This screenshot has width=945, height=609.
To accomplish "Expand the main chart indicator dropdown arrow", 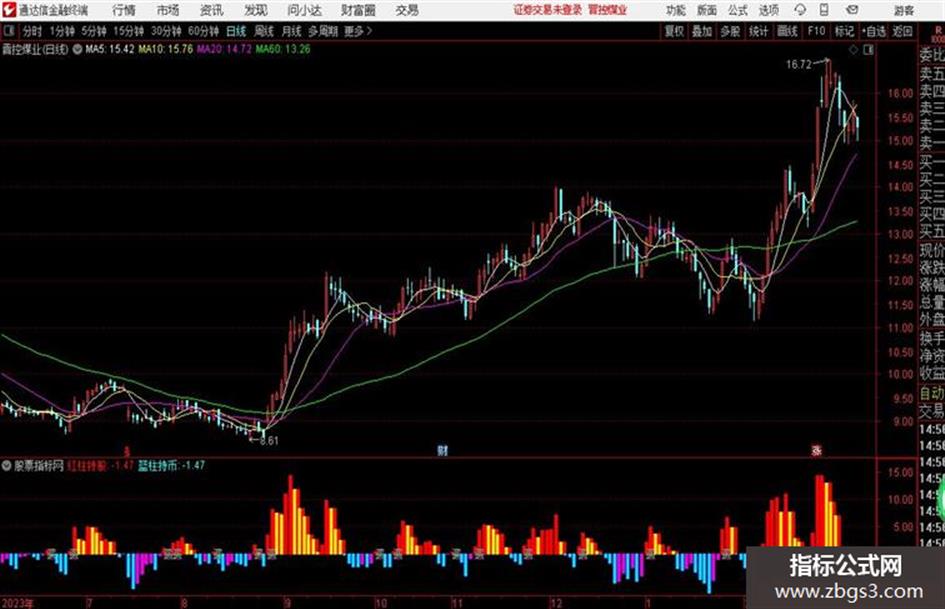I will pyautogui.click(x=77, y=49).
